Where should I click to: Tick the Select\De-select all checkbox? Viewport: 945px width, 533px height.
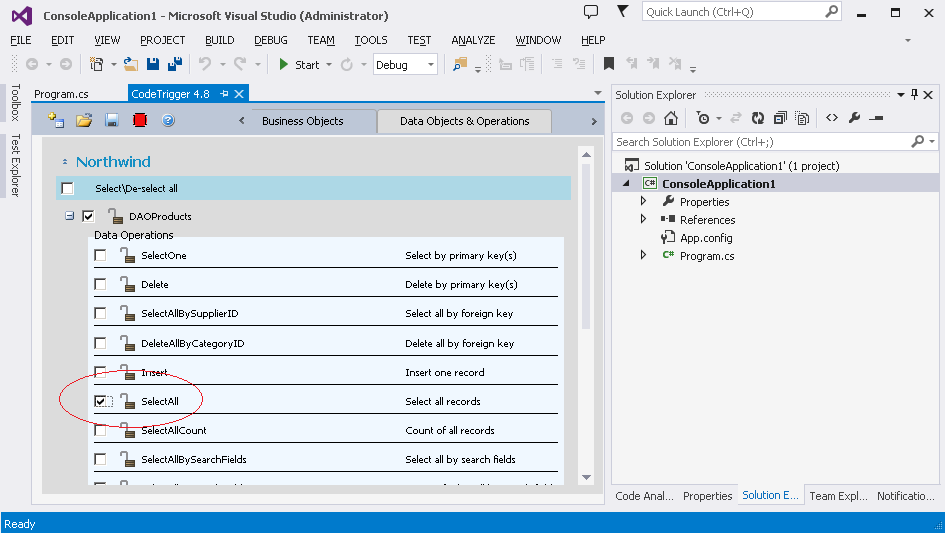tap(67, 188)
